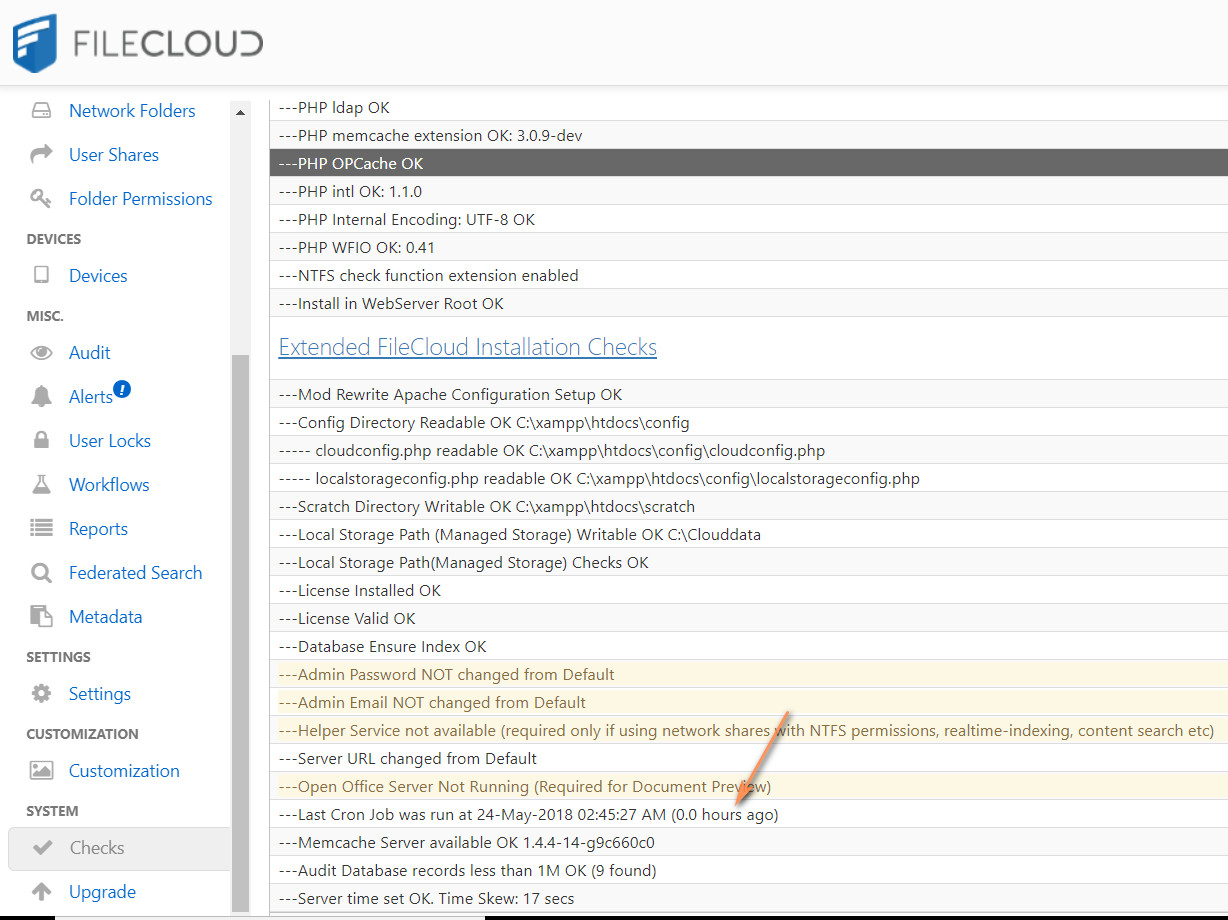Screen dimensions: 1228x920
Task: Open the Customization section
Action: click(x=124, y=771)
